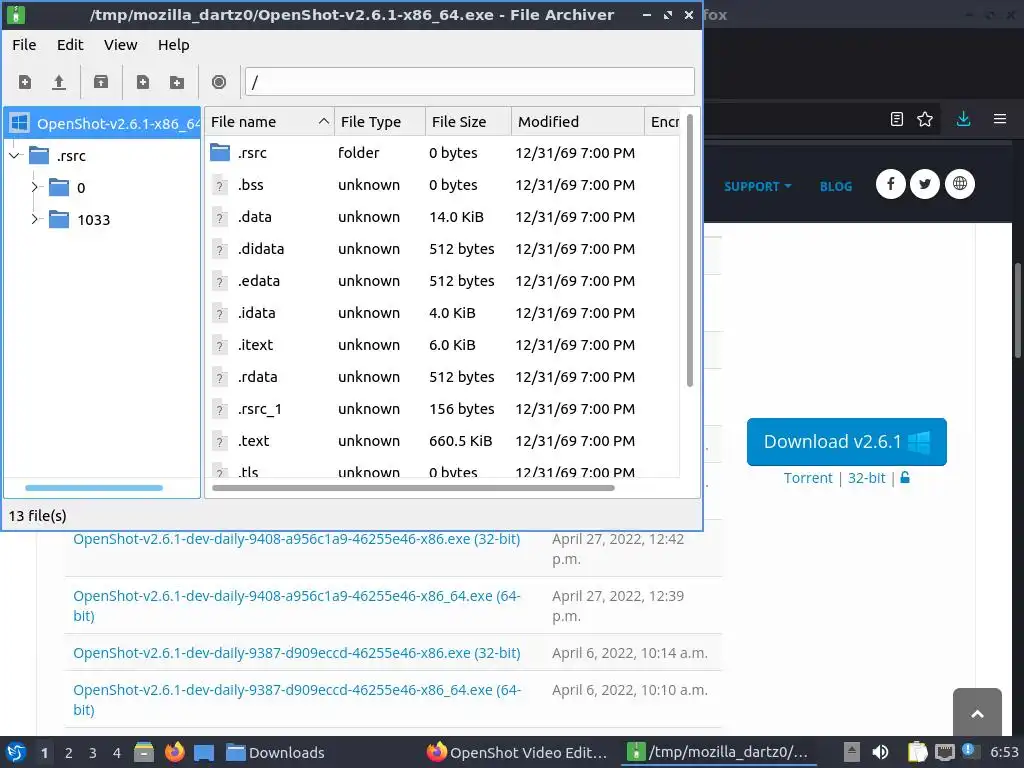Sort by File Type column header
This screenshot has width=1024, height=768.
[x=380, y=122]
